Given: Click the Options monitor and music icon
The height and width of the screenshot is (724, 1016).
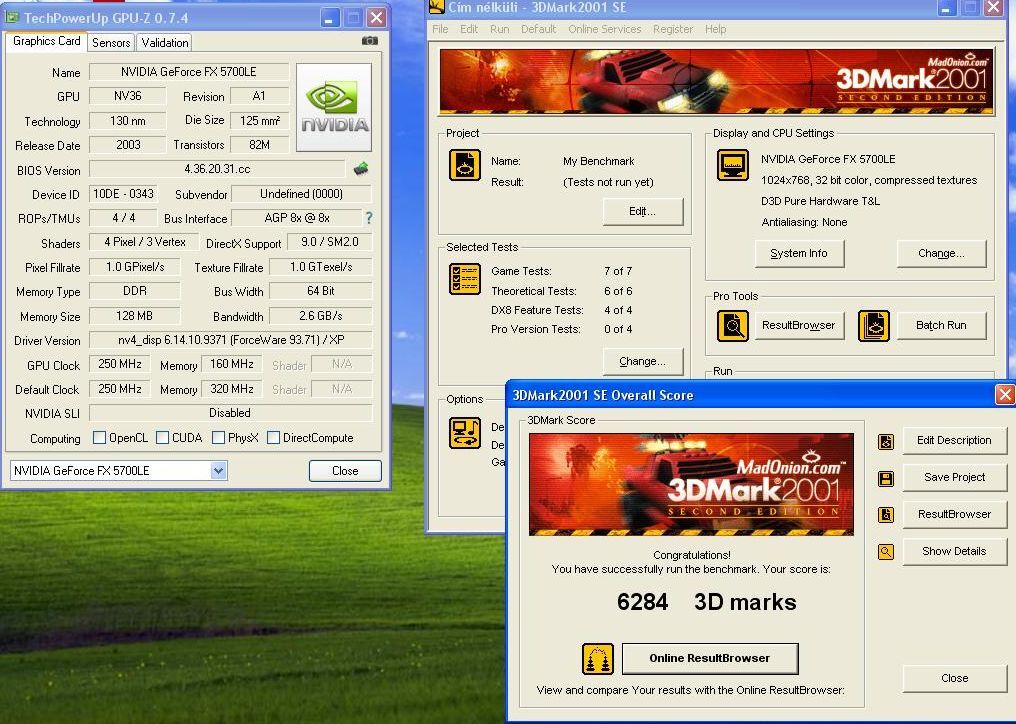Looking at the screenshot, I should tap(465, 433).
